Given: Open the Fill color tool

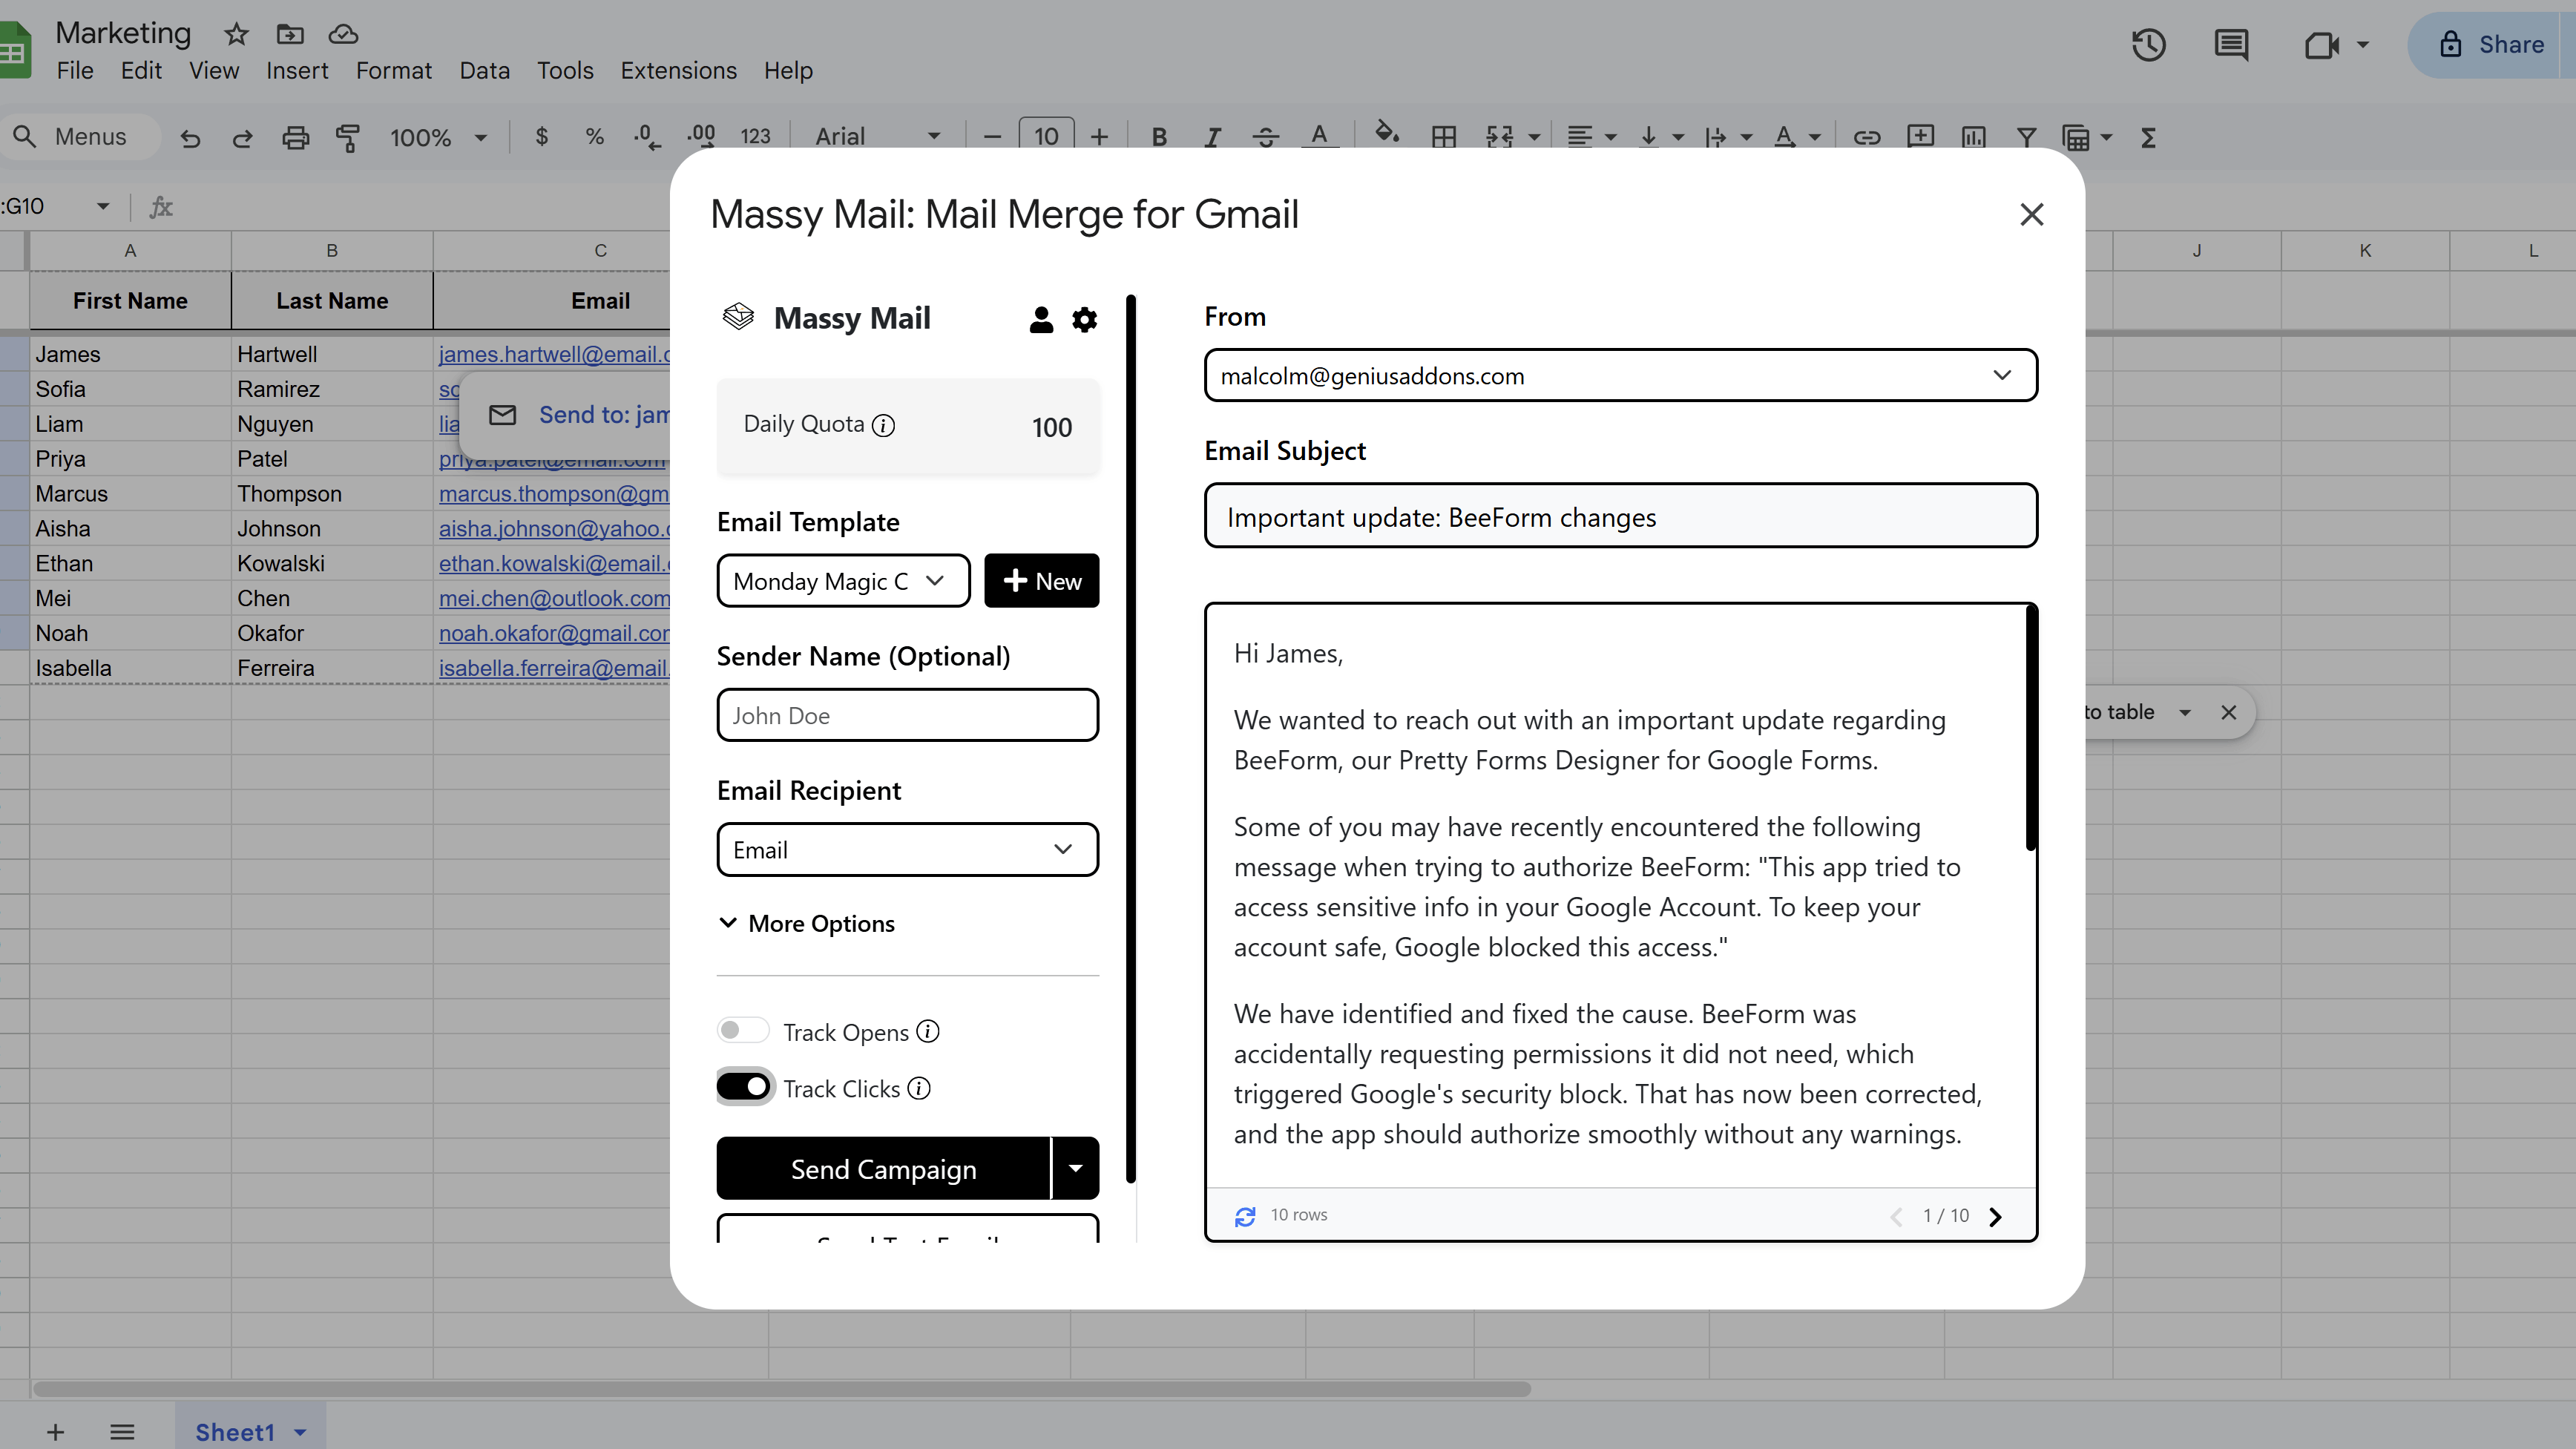Looking at the screenshot, I should (x=1387, y=136).
